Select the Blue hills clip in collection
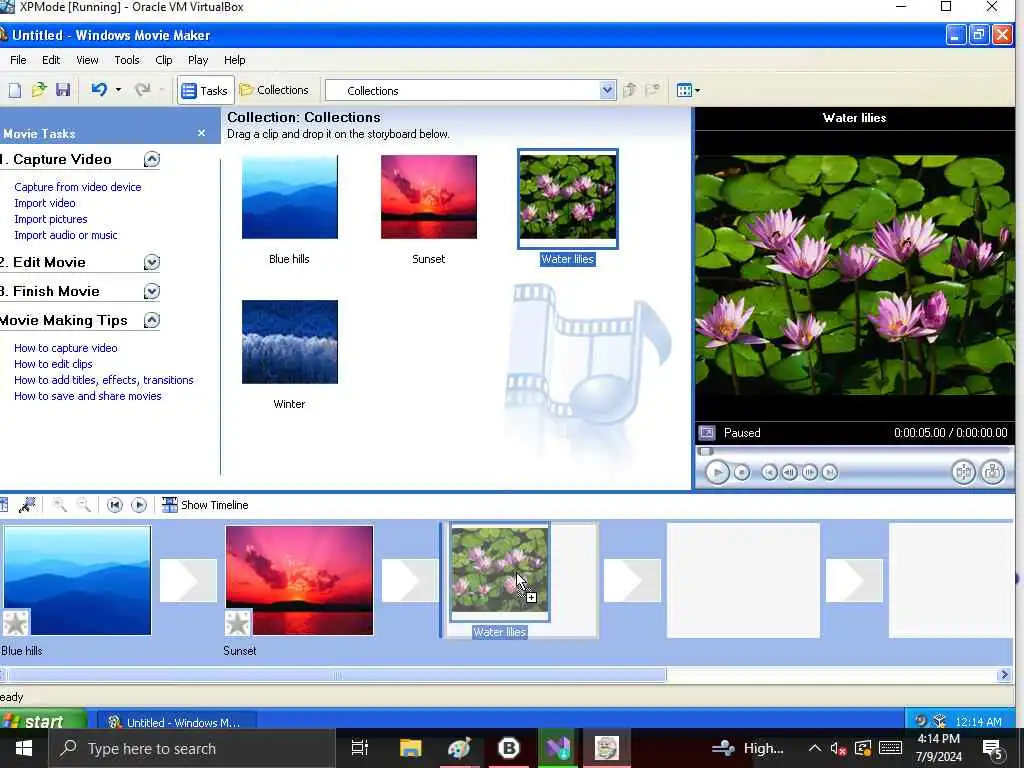Image resolution: width=1024 pixels, height=768 pixels. click(x=289, y=197)
